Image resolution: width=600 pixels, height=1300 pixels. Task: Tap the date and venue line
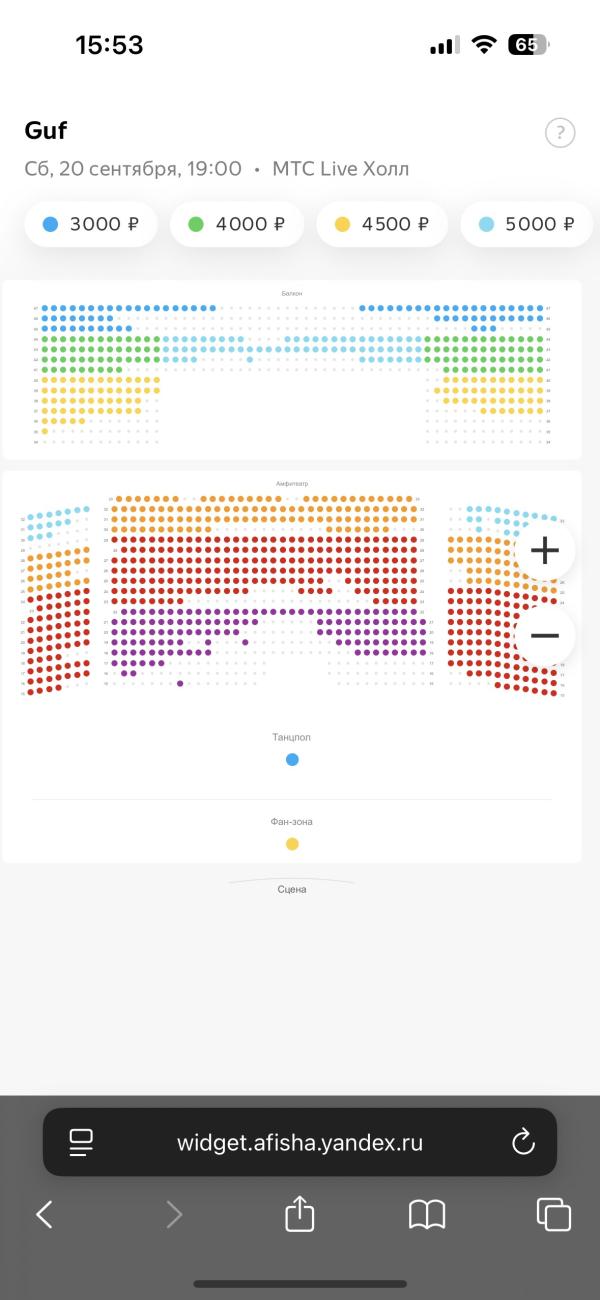coord(217,169)
